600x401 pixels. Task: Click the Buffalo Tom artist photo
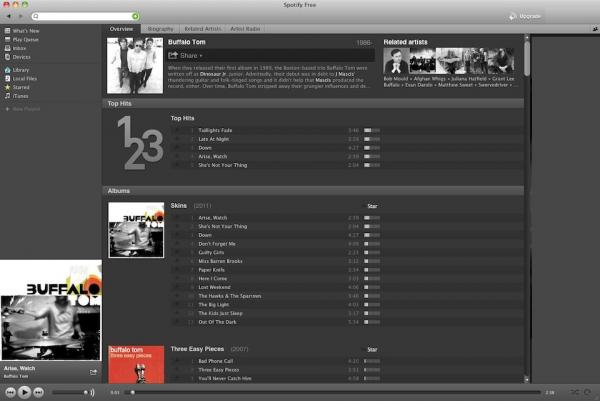click(x=135, y=65)
